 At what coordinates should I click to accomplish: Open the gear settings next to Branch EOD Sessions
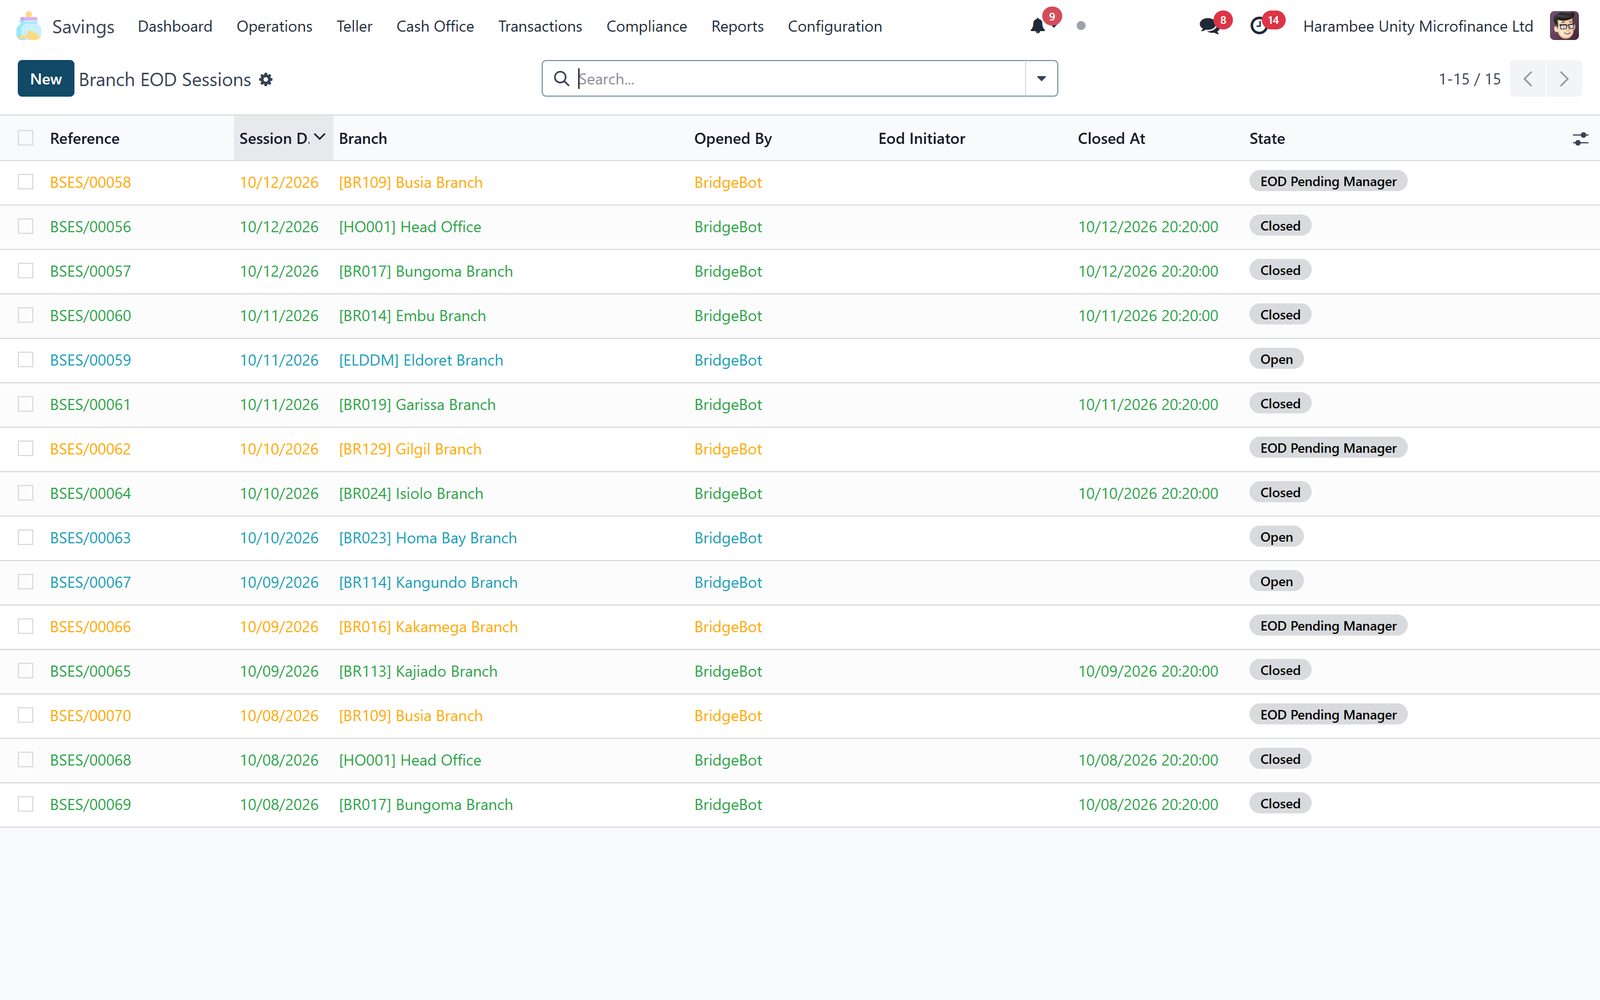266,79
